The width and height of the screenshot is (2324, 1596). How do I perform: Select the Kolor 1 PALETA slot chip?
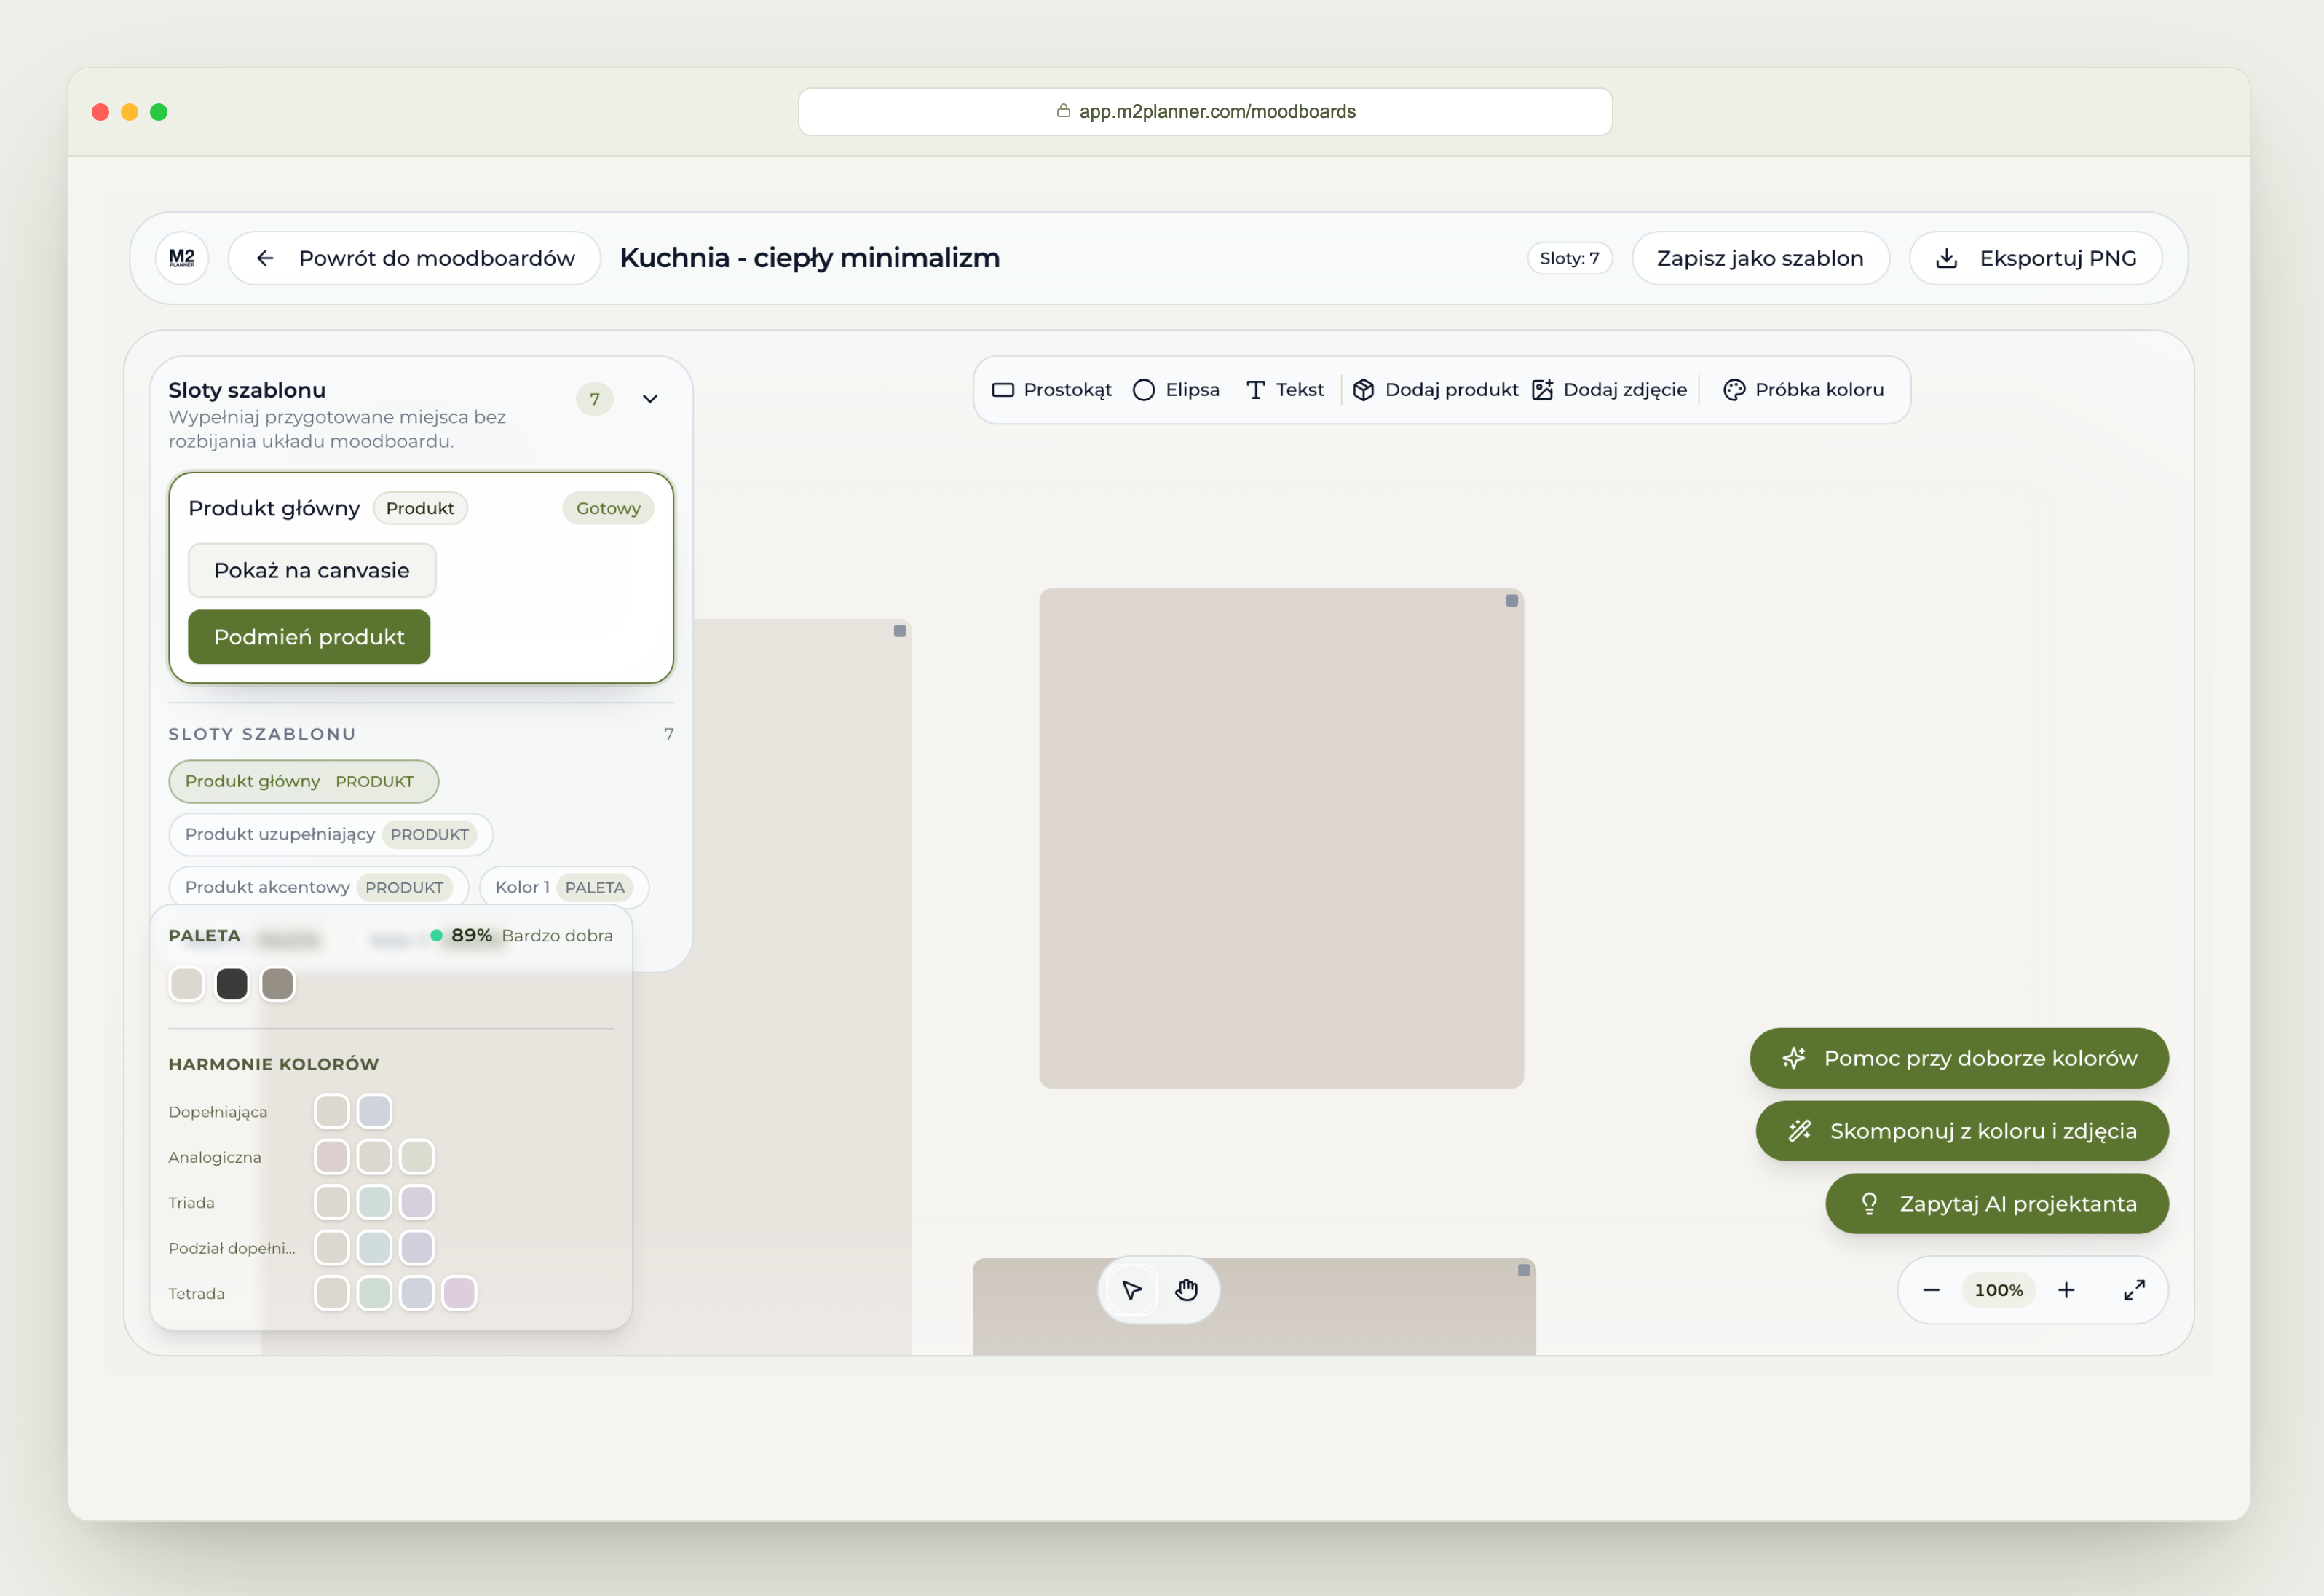[x=564, y=887]
